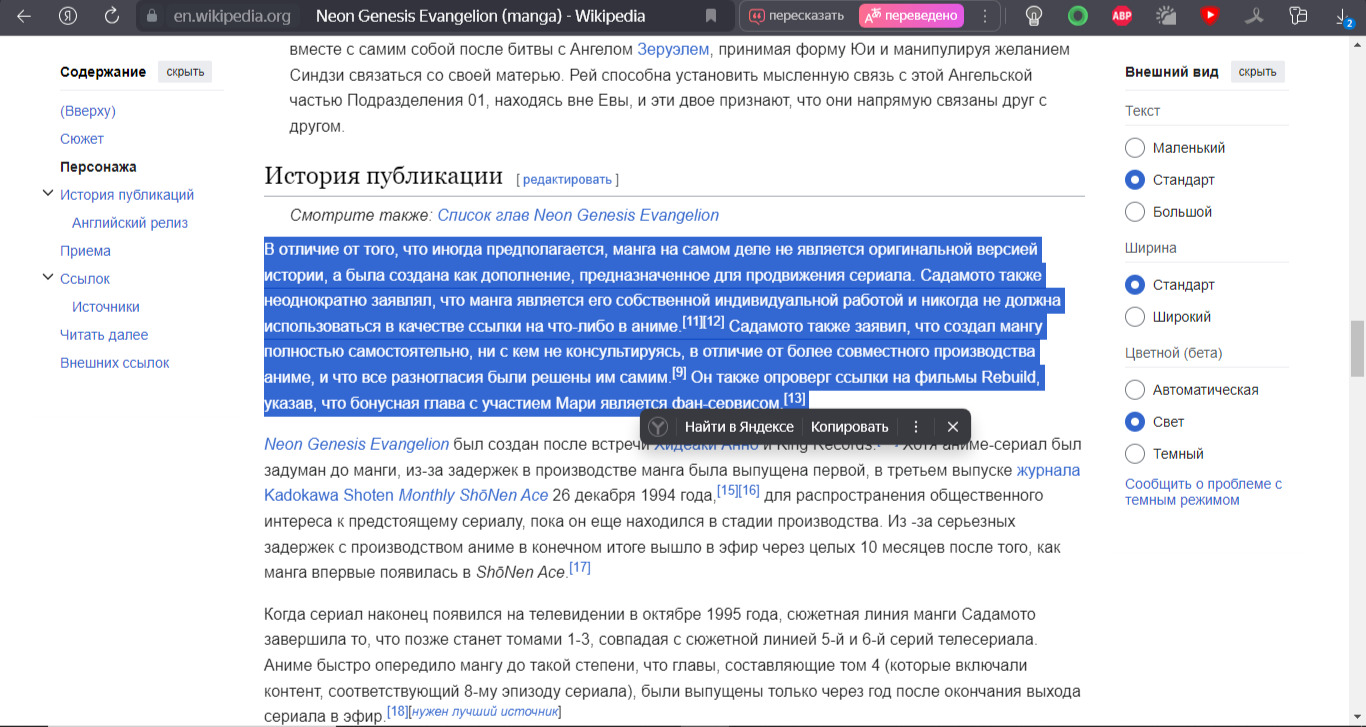Collapse the Ссылок section in contents
The width and height of the screenshot is (1366, 727).
[47, 278]
